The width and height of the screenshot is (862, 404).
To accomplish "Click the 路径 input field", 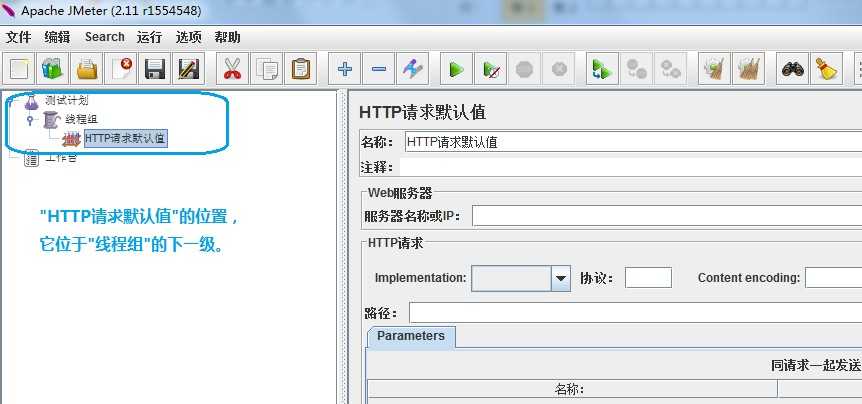I will 636,313.
